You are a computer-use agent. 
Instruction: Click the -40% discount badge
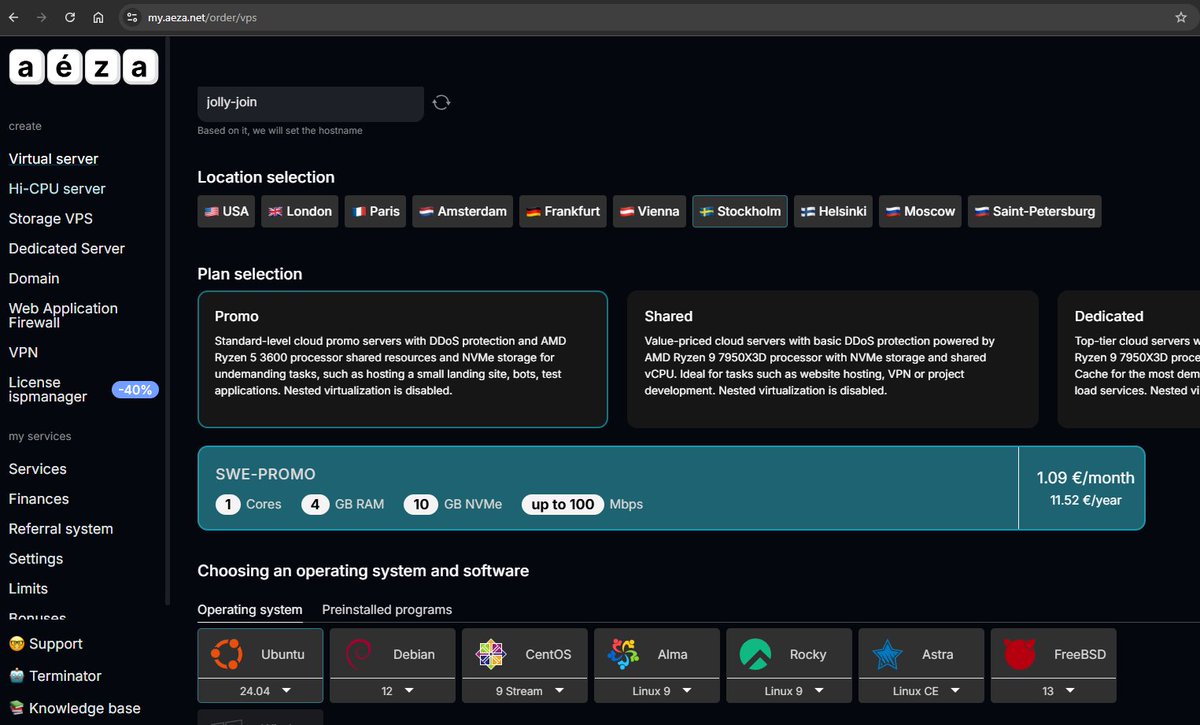pyautogui.click(x=135, y=390)
